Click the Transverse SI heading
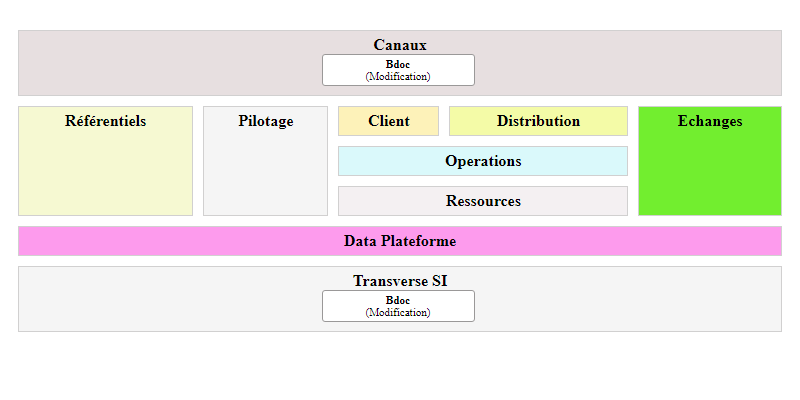The height and width of the screenshot is (400, 800). click(400, 281)
